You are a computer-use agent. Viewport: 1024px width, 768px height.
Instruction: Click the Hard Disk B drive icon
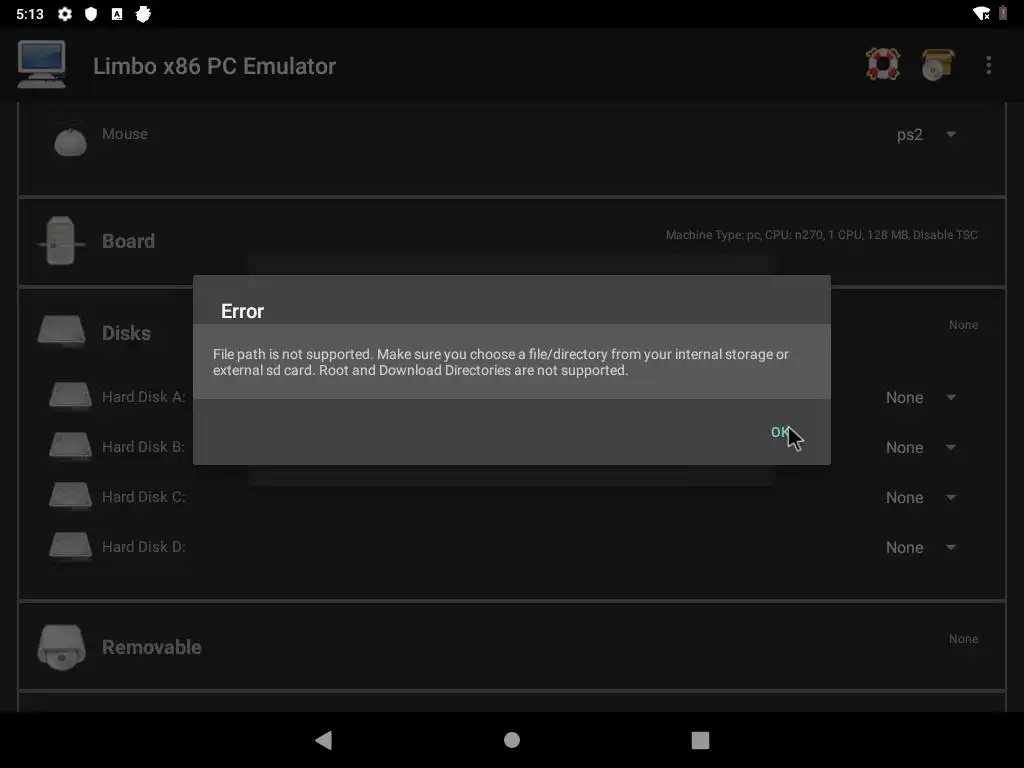point(71,446)
